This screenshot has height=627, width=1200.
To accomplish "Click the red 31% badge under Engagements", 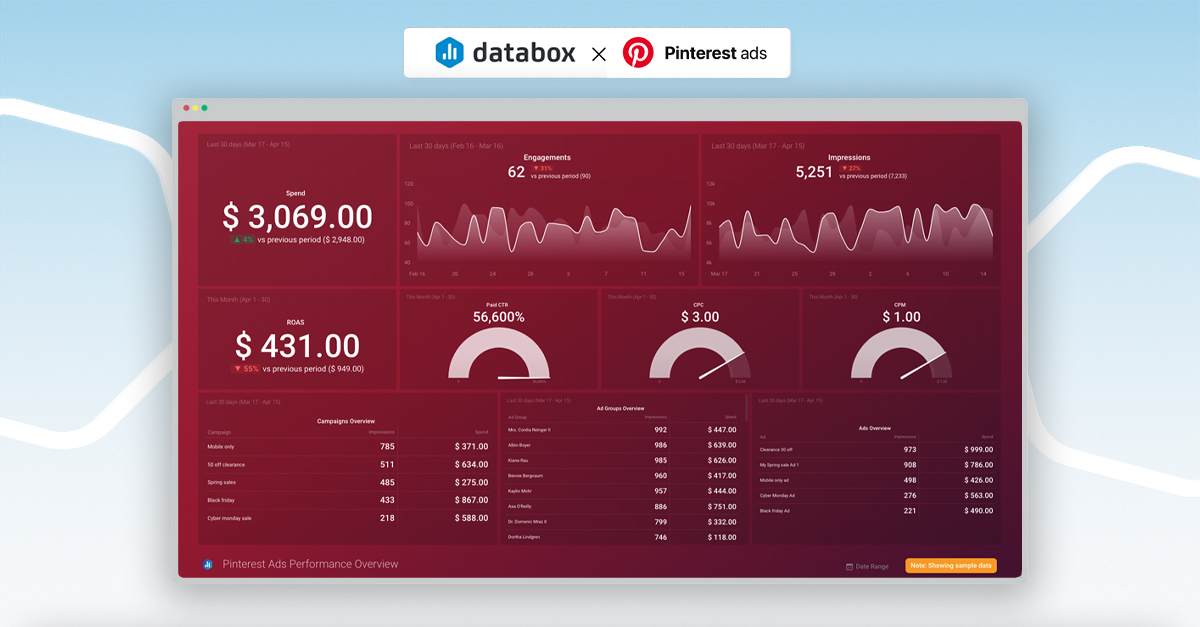I will point(541,168).
